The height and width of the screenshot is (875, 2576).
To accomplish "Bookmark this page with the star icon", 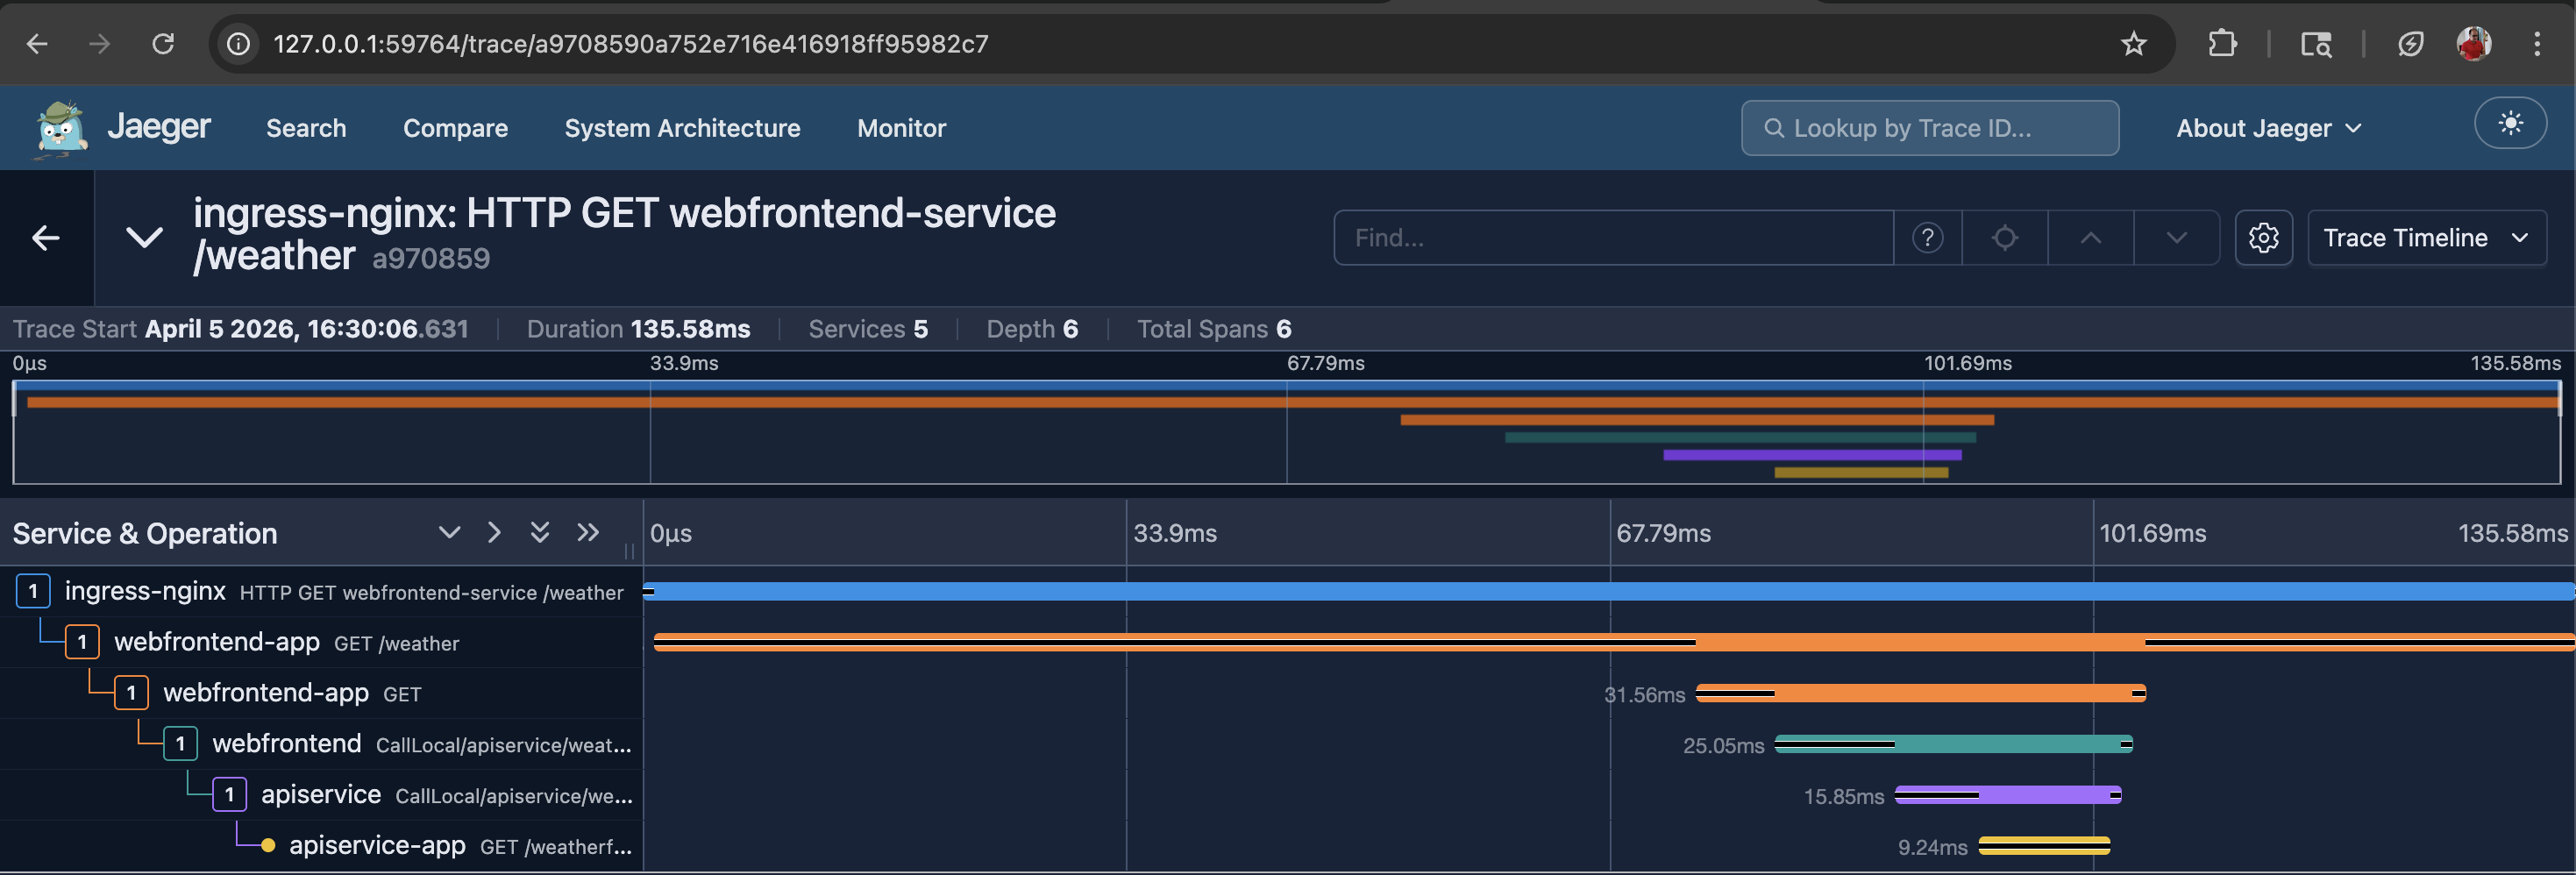I will (x=2133, y=44).
